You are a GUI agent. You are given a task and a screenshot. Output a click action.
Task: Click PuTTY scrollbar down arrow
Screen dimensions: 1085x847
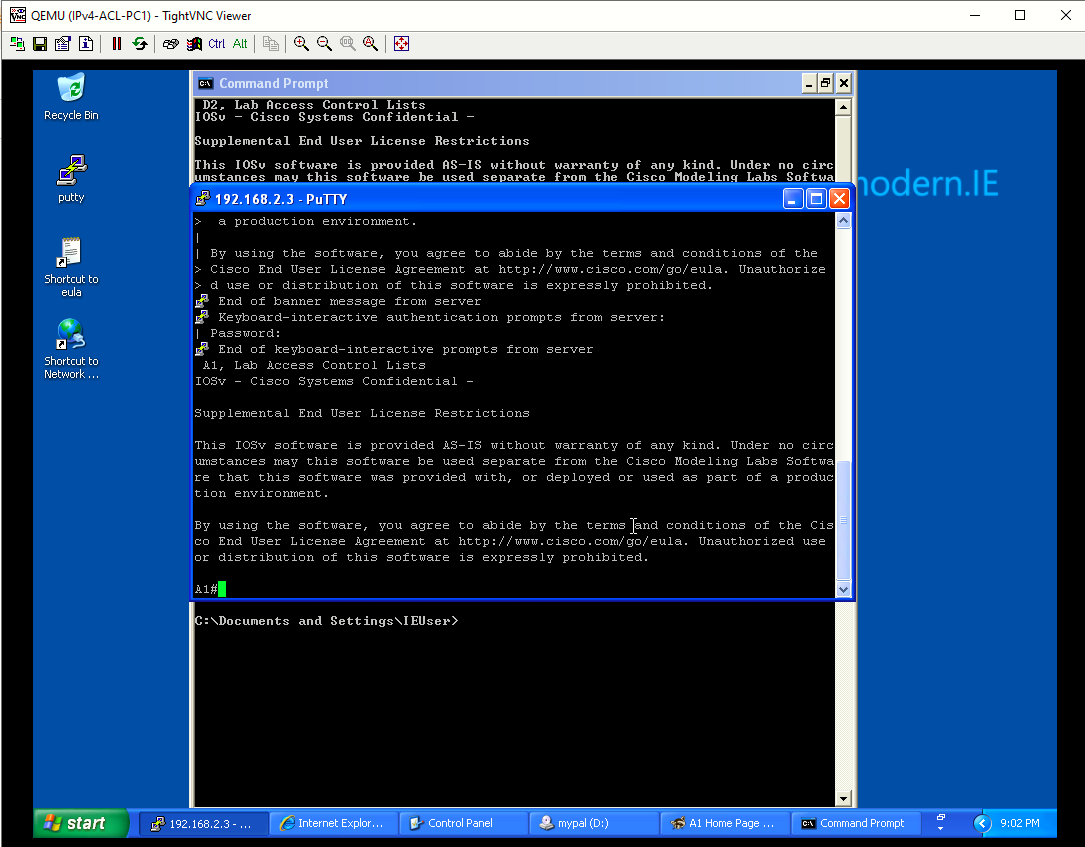point(843,590)
